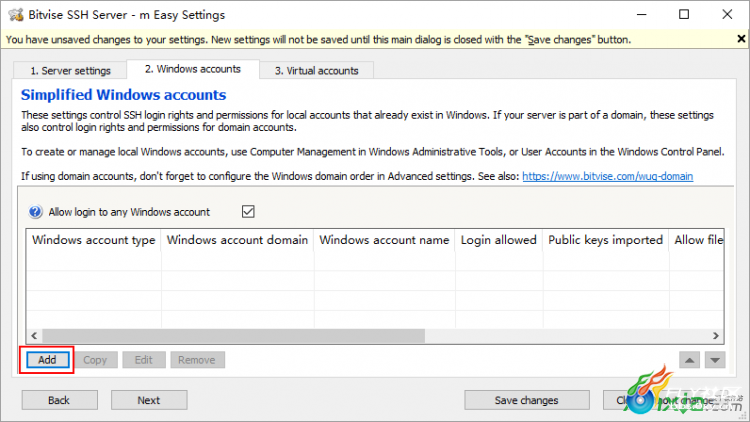Image resolution: width=750 pixels, height=422 pixels.
Task: Add a new Windows account
Action: [x=47, y=360]
